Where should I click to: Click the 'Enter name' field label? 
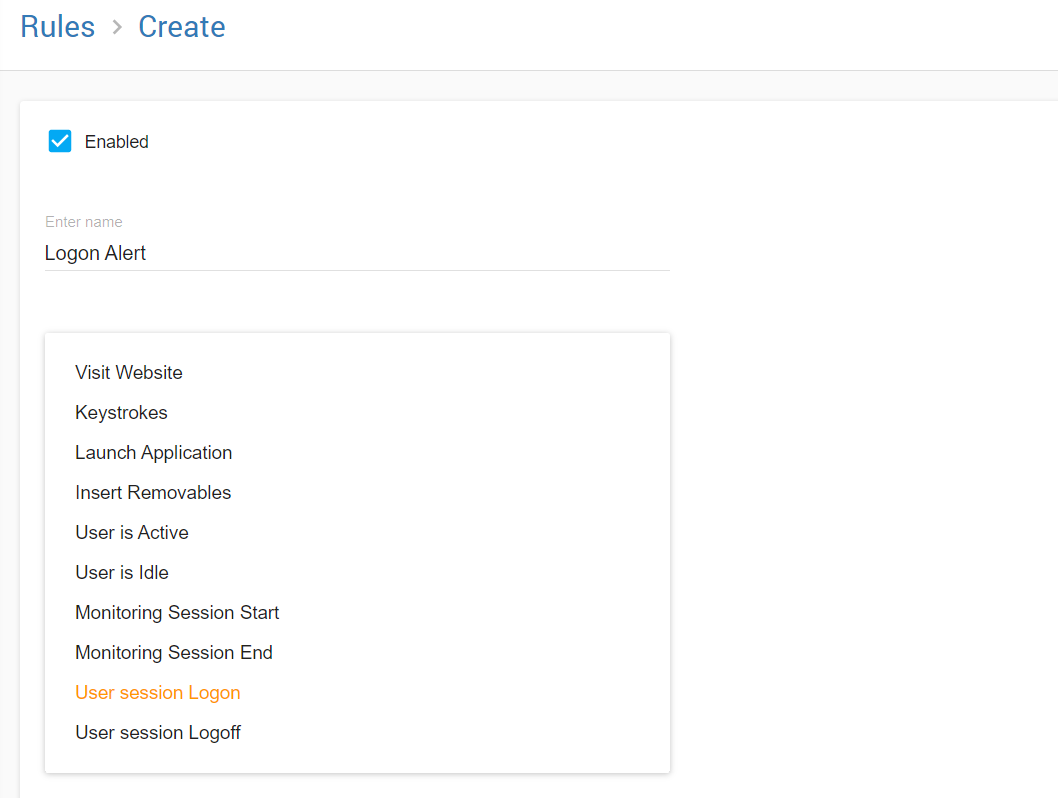click(84, 222)
